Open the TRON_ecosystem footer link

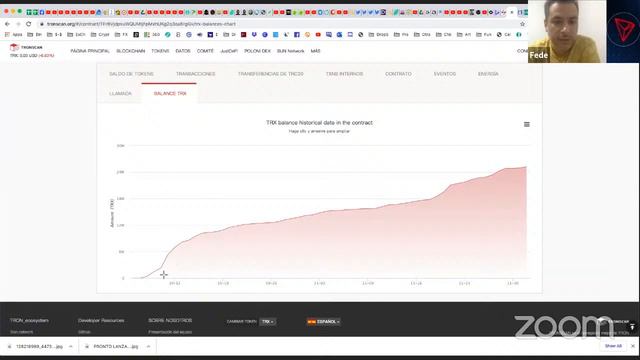pos(29,320)
